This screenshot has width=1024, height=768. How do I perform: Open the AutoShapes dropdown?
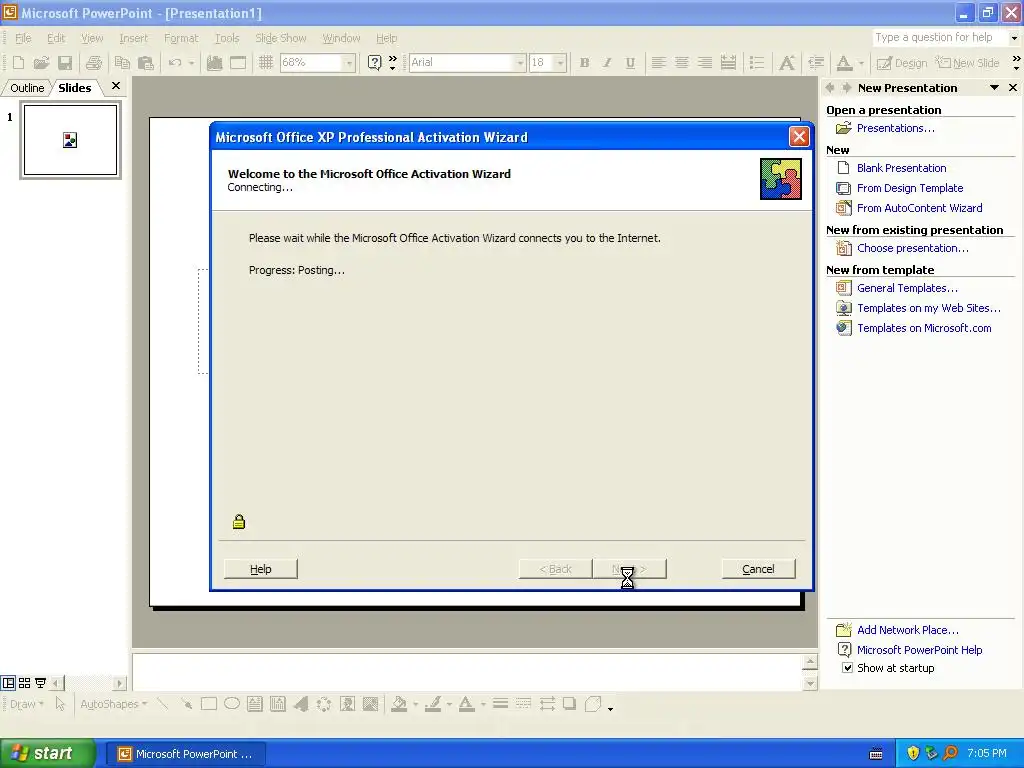pyautogui.click(x=113, y=704)
